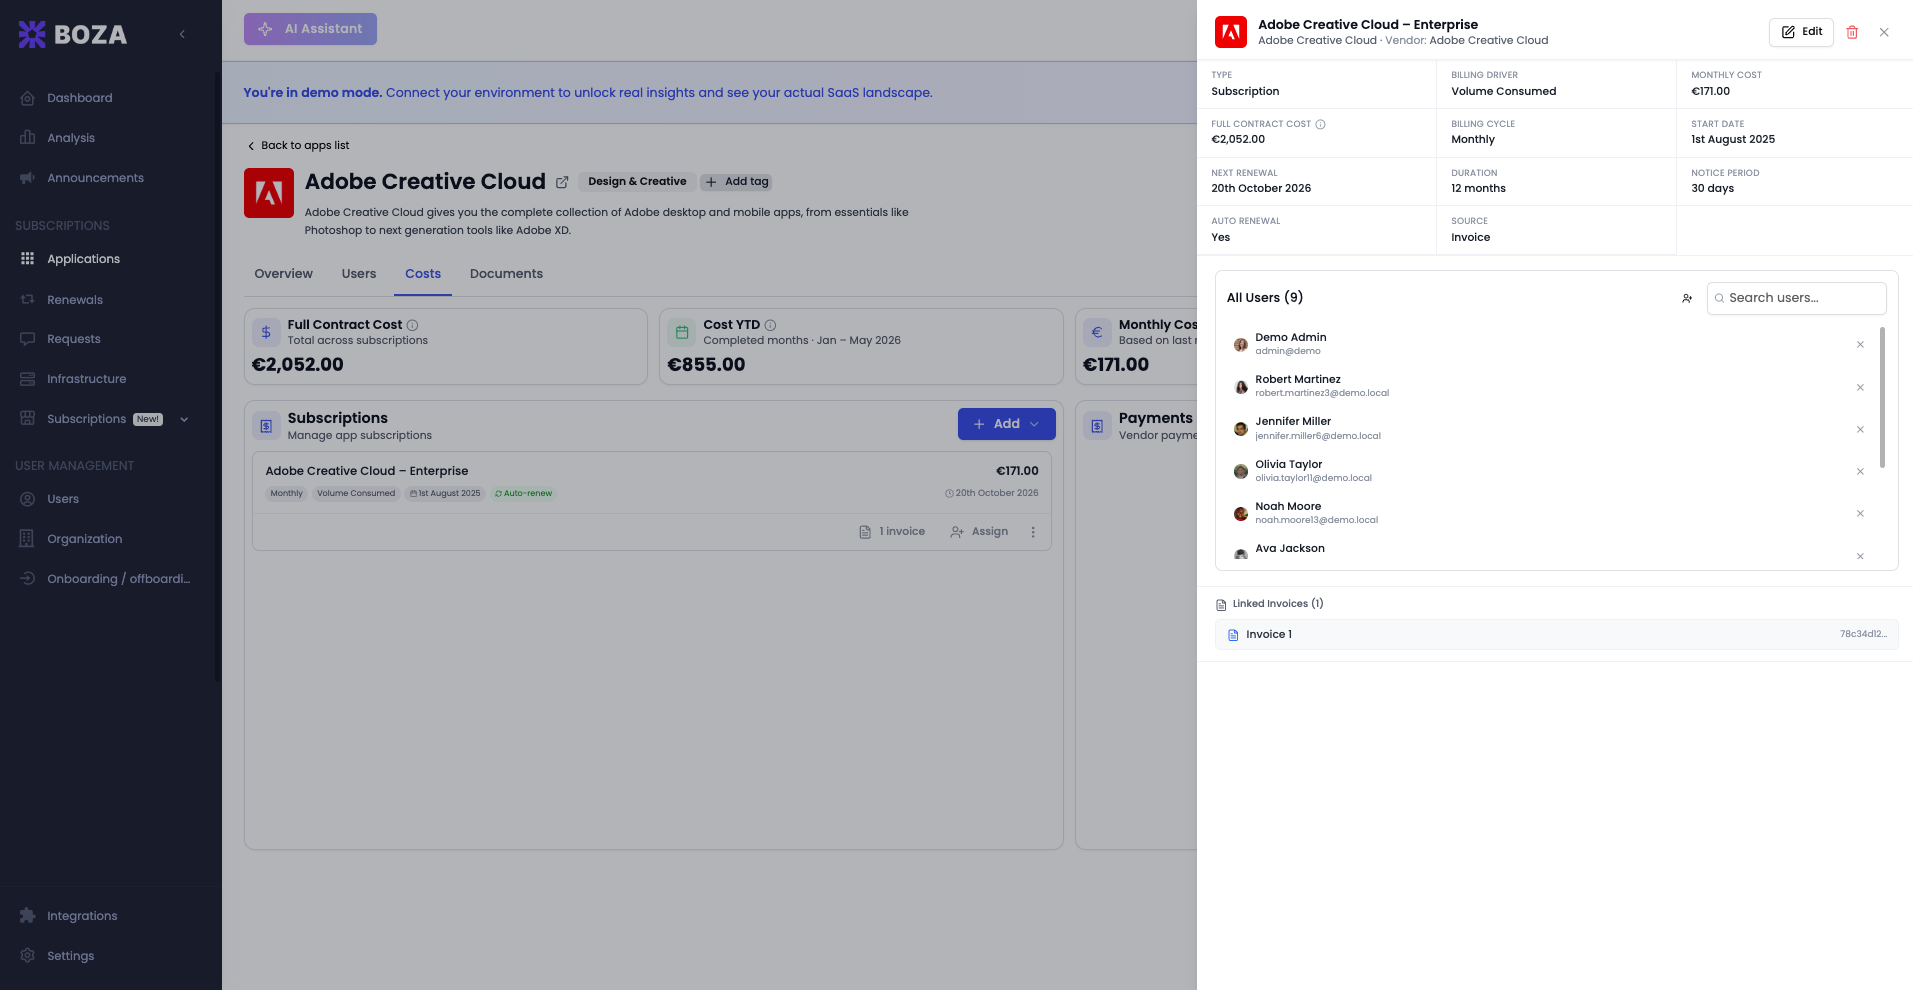Open the AI Assistant button
Viewport: 1913px width, 990px height.
310,29
